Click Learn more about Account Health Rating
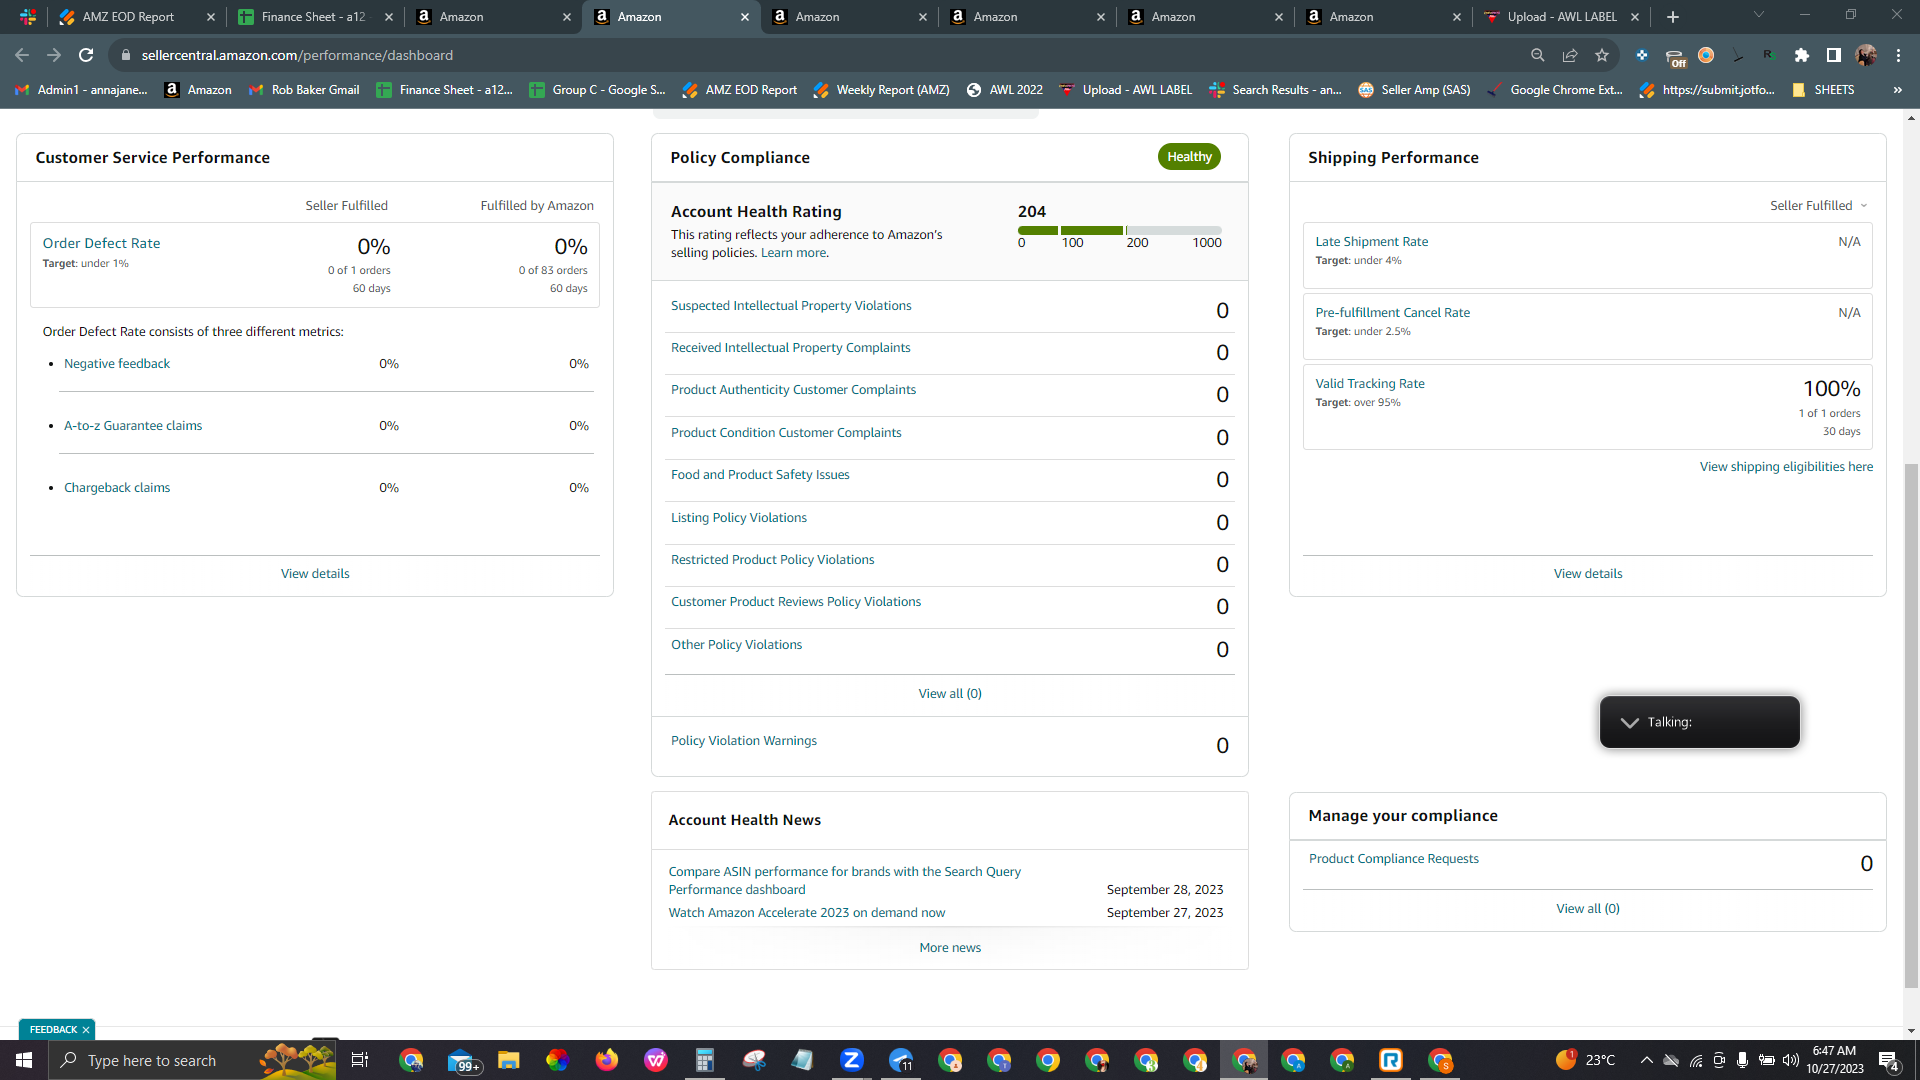Image resolution: width=1920 pixels, height=1080 pixels. pyautogui.click(x=794, y=253)
